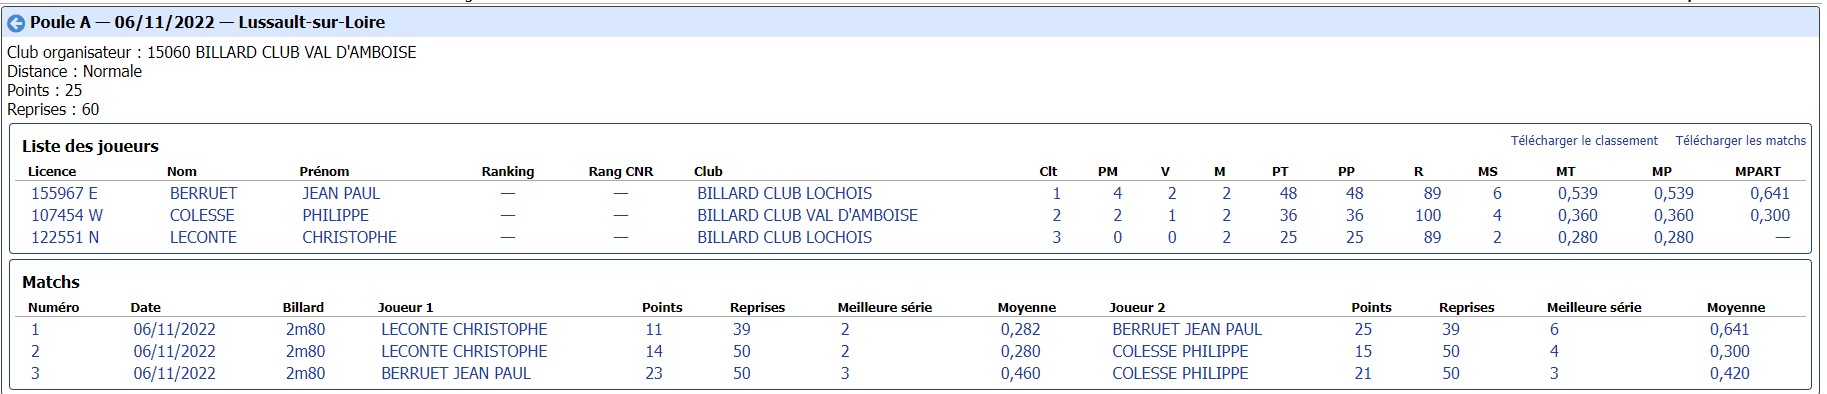
Task: Click LECONTE CHRISTOPHE in match 2
Action: point(464,351)
